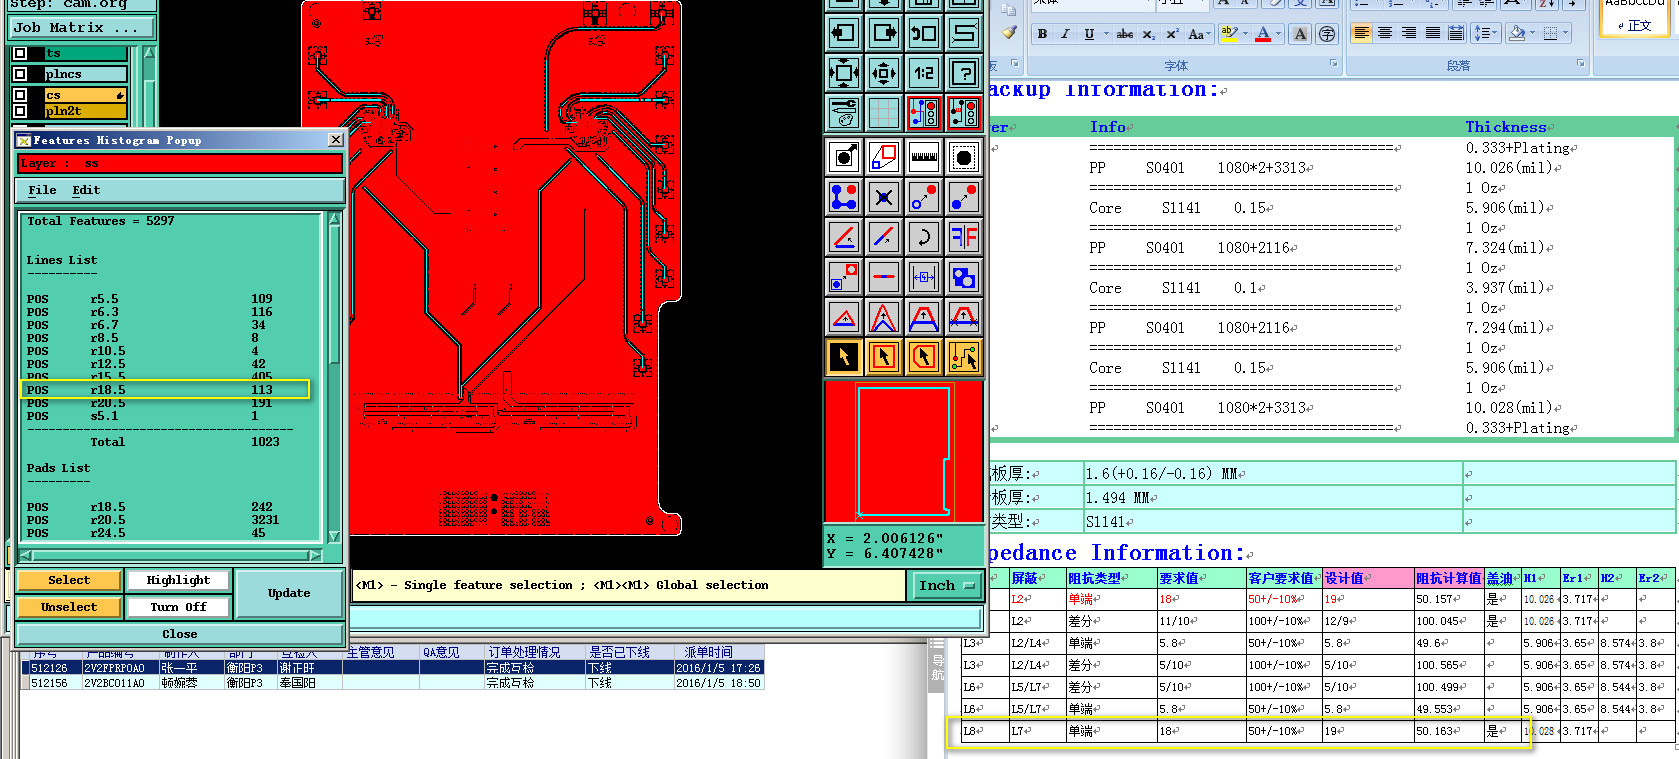Click the rotate curved-arrow icon
The width and height of the screenshot is (1679, 759).
pyautogui.click(x=924, y=237)
